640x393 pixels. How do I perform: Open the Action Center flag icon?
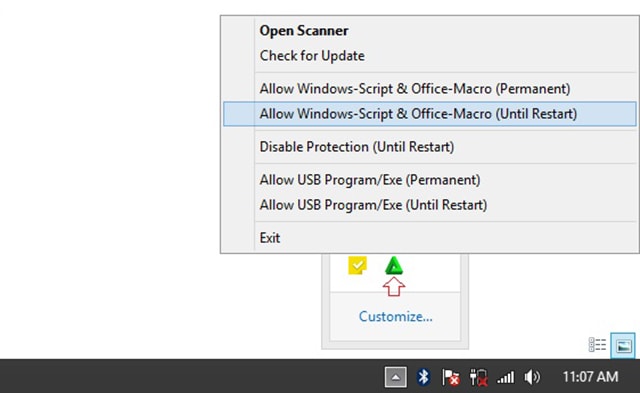coord(451,377)
